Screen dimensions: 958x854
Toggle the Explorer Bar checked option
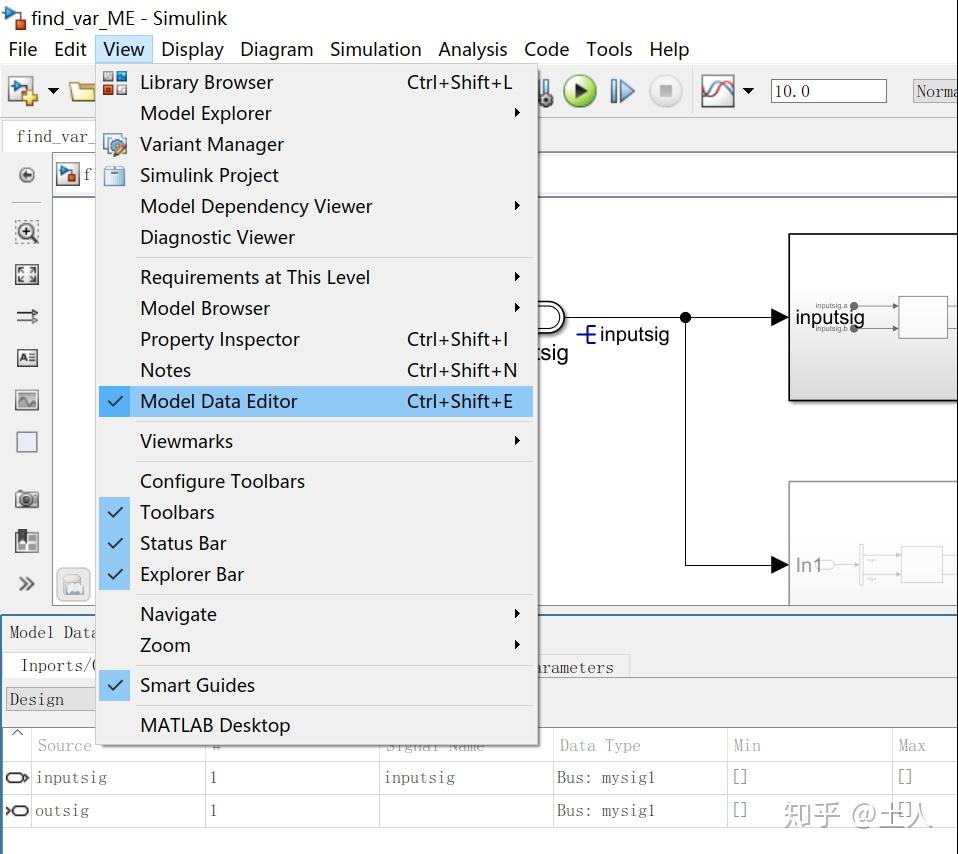click(x=316, y=574)
